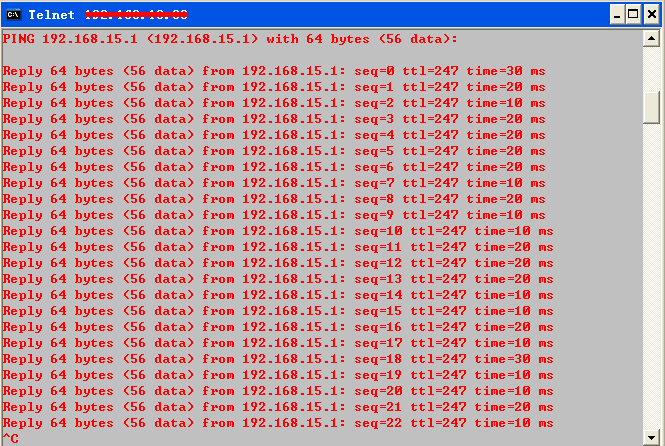Image resolution: width=665 pixels, height=446 pixels.
Task: Select the reply line with seq=8
Action: 274,199
